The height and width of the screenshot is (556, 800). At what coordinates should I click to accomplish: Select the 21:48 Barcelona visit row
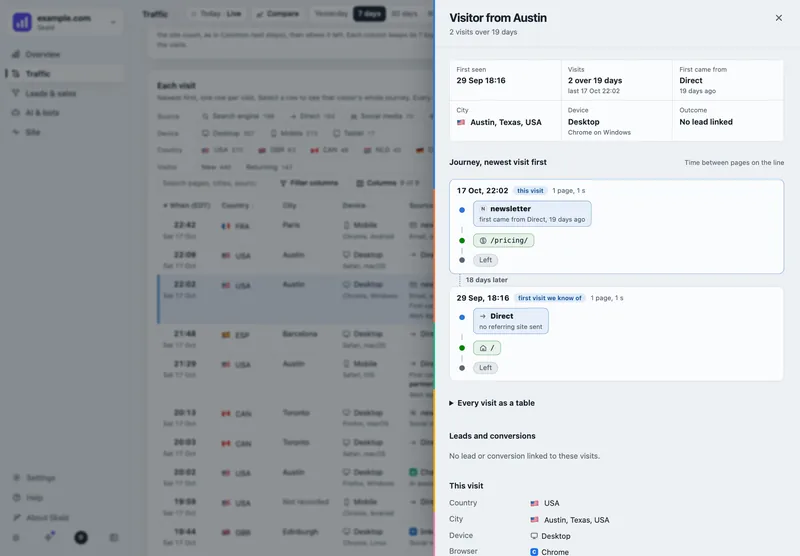pos(296,339)
